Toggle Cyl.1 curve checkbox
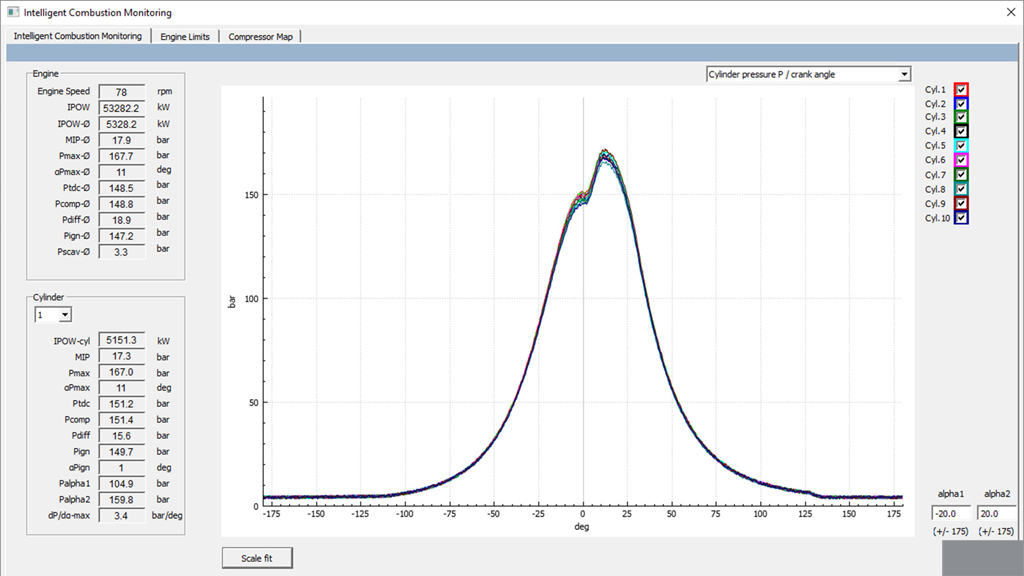The height and width of the screenshot is (576, 1024). 961,89
